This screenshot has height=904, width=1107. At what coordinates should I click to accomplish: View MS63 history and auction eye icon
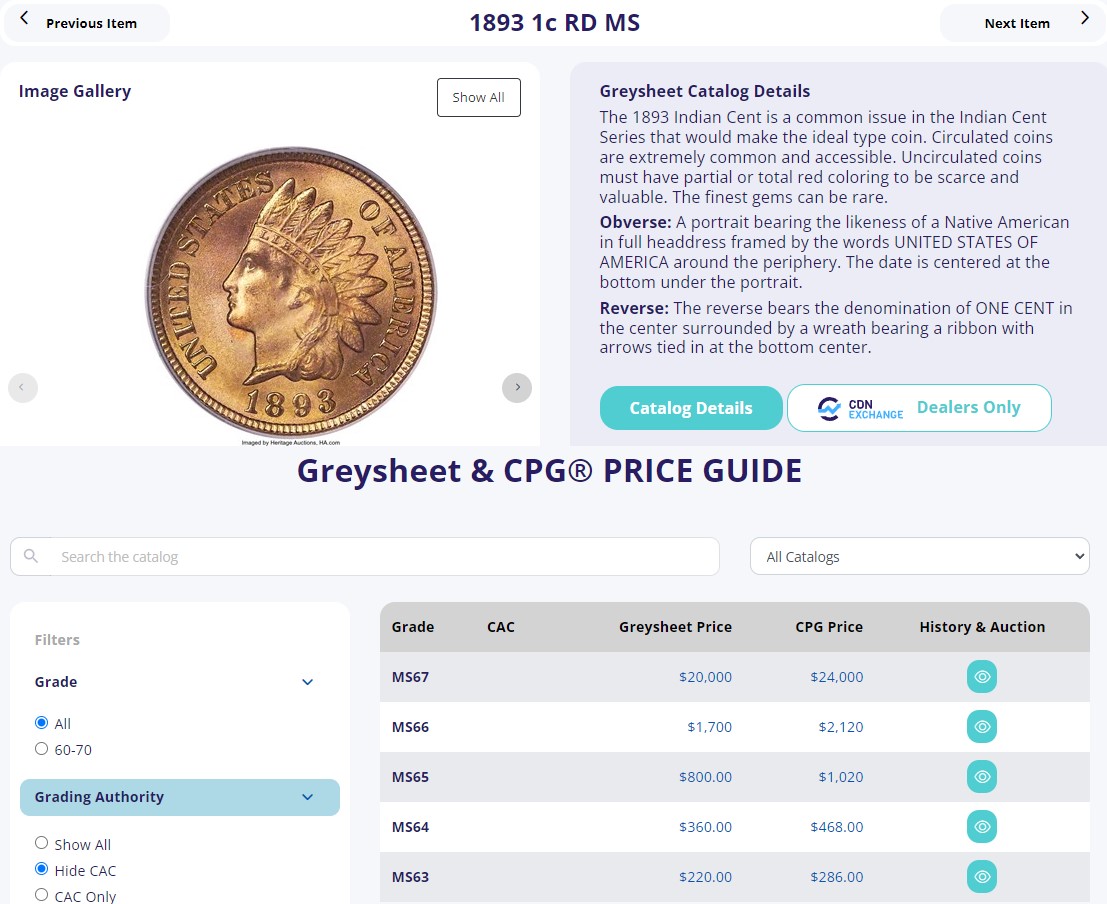981,876
